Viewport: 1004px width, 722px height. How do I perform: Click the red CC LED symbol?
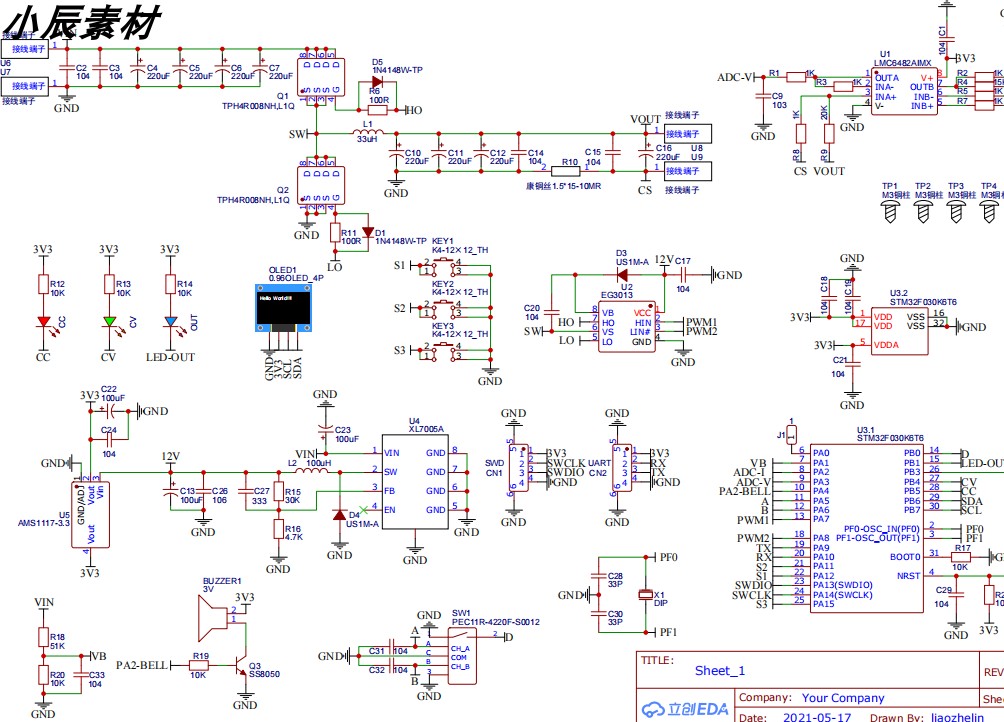click(x=44, y=321)
